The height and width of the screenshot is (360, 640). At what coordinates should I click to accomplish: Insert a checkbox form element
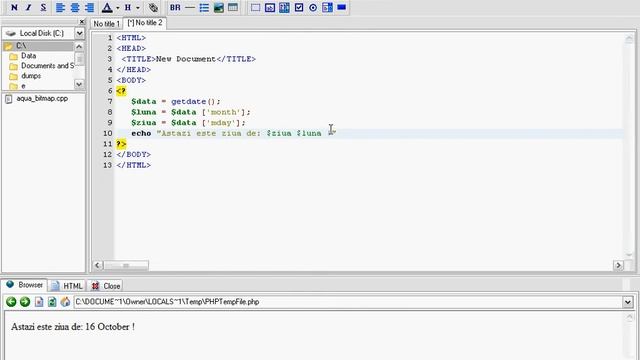[x=299, y=7]
